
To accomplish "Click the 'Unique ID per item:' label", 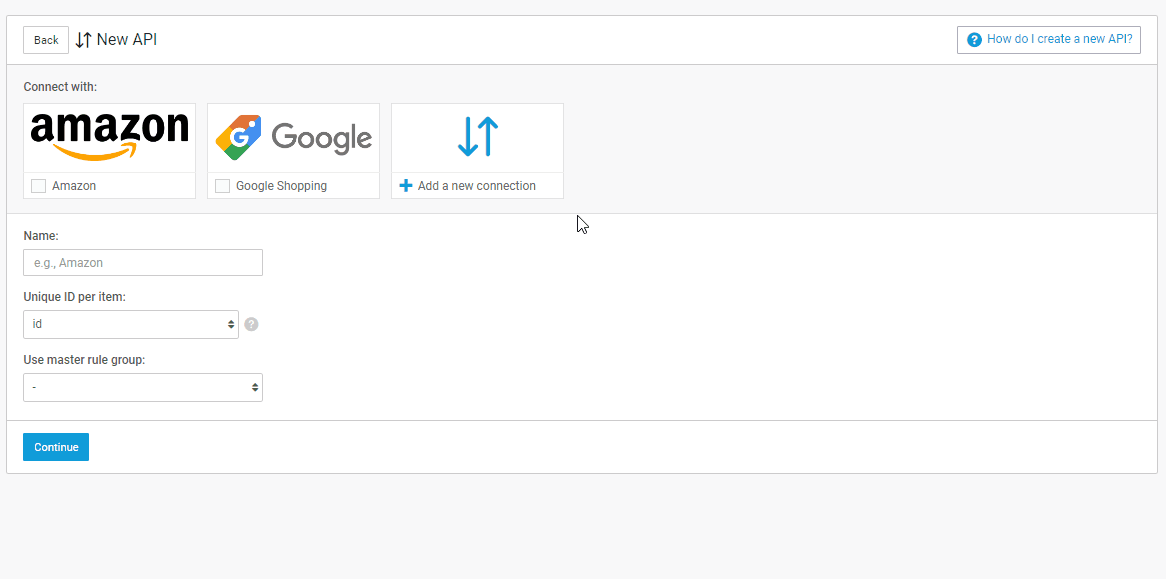I will (74, 297).
